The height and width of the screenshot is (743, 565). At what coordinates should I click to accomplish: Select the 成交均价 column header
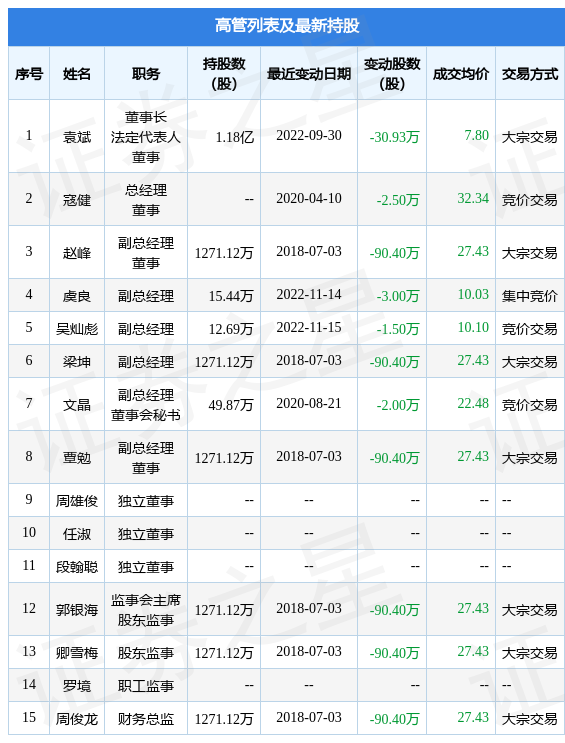click(x=461, y=74)
